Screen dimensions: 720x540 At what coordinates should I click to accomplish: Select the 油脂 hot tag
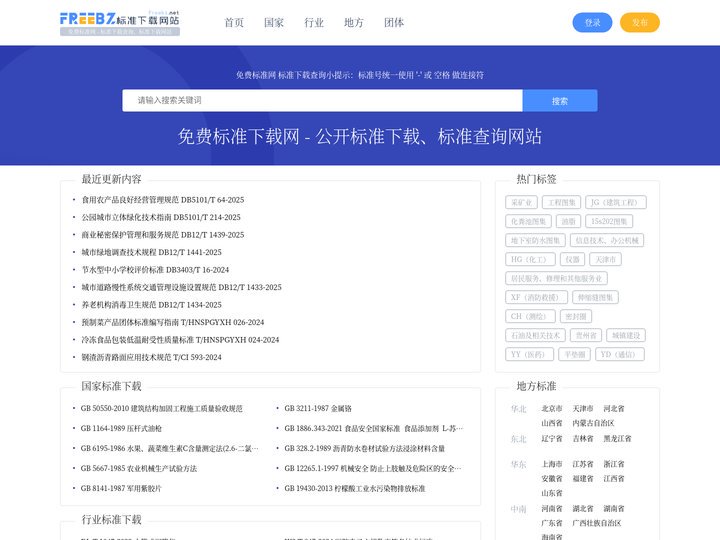(x=568, y=221)
